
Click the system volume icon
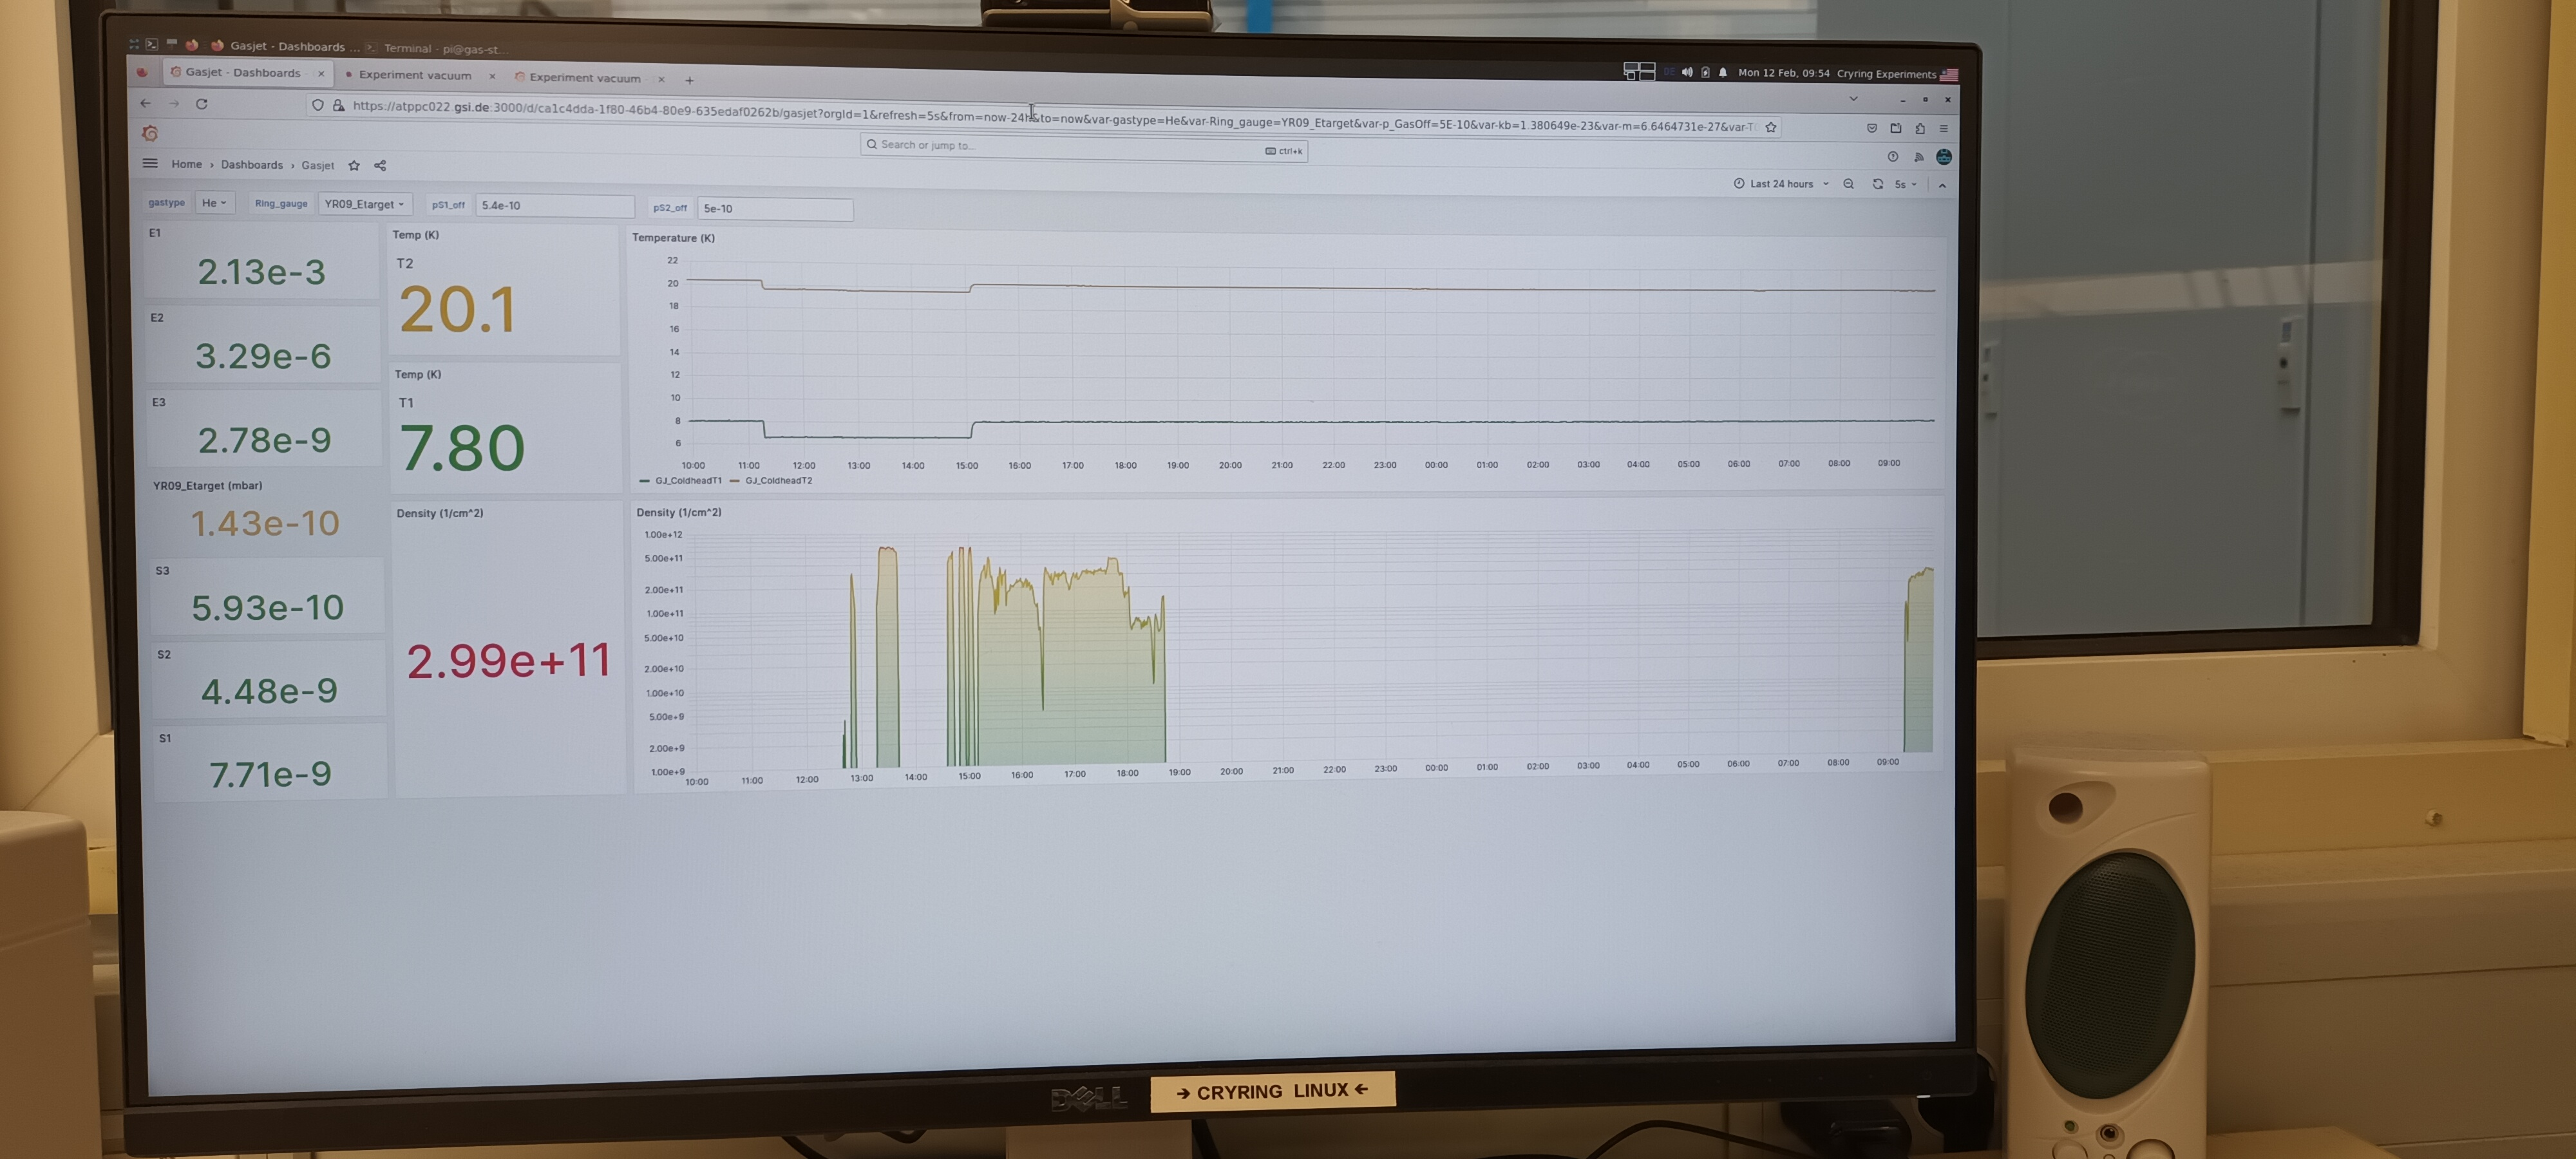1687,72
